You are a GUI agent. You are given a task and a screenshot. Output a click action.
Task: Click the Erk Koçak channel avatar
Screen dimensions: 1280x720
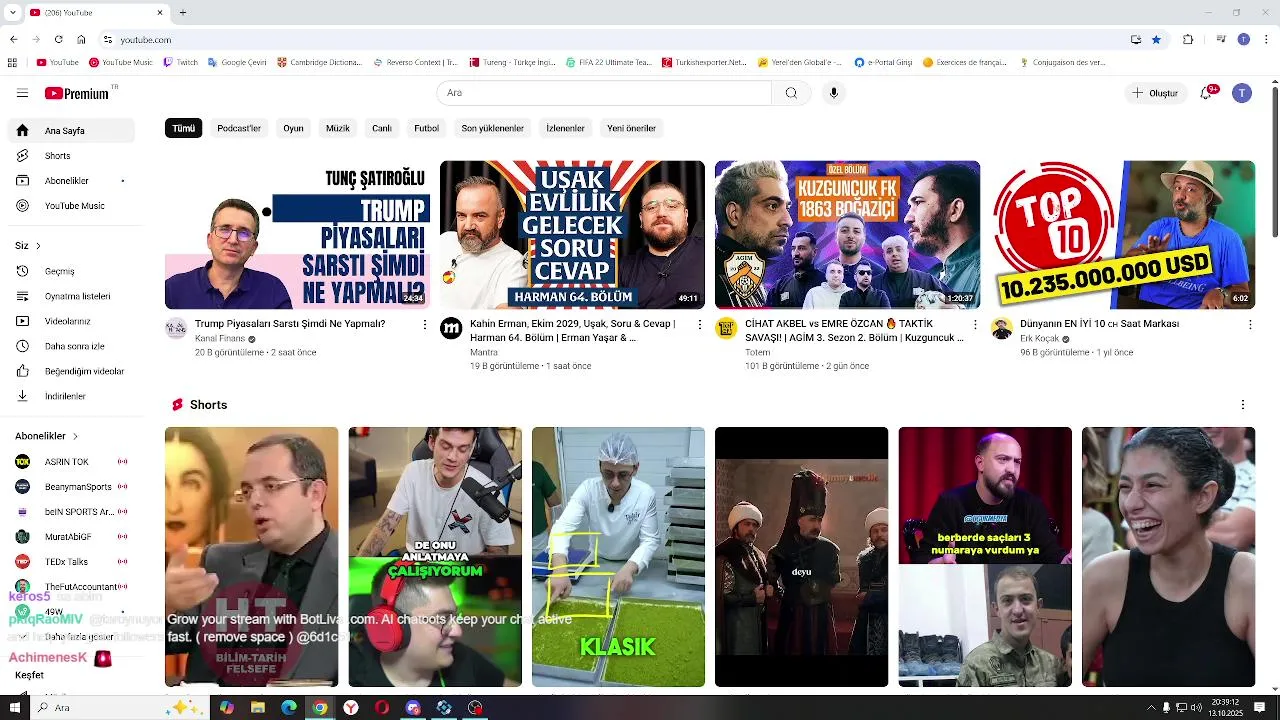pyautogui.click(x=1001, y=329)
